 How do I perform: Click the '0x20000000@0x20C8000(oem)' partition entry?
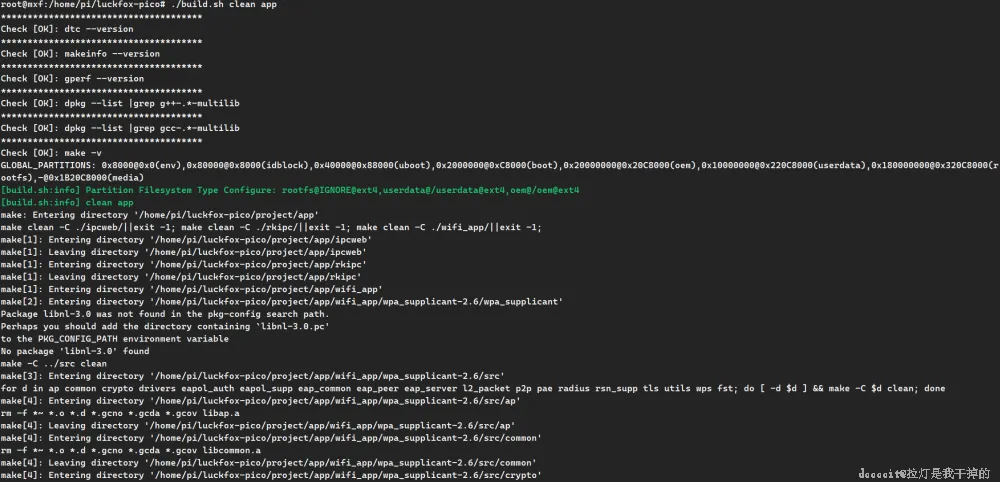[629, 165]
